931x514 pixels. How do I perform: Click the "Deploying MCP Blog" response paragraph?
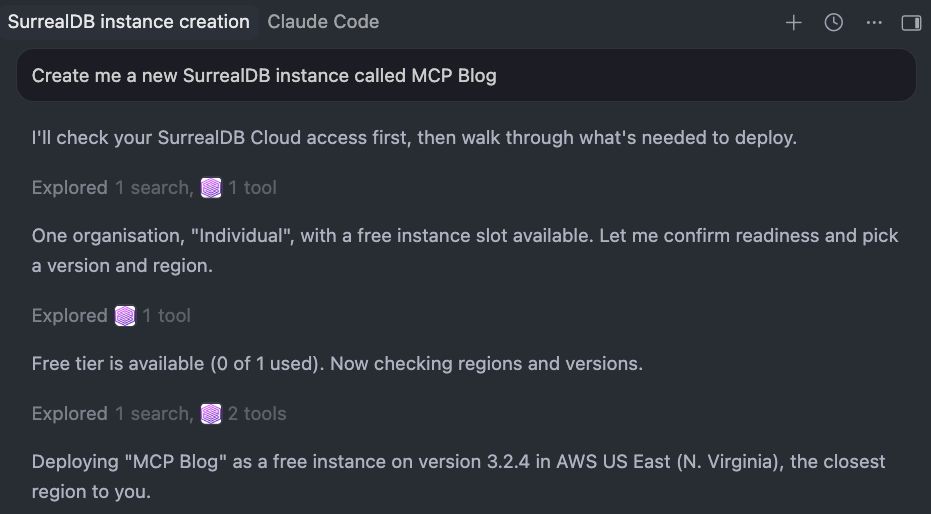(458, 477)
